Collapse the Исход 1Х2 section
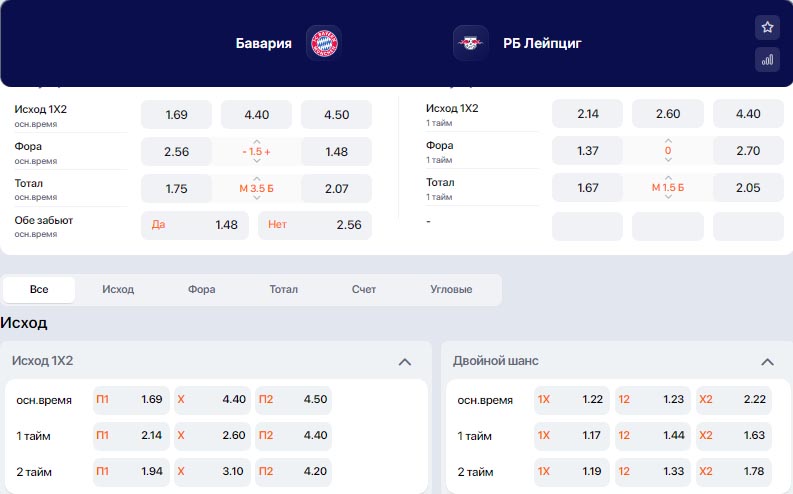The height and width of the screenshot is (494, 793). click(x=405, y=362)
